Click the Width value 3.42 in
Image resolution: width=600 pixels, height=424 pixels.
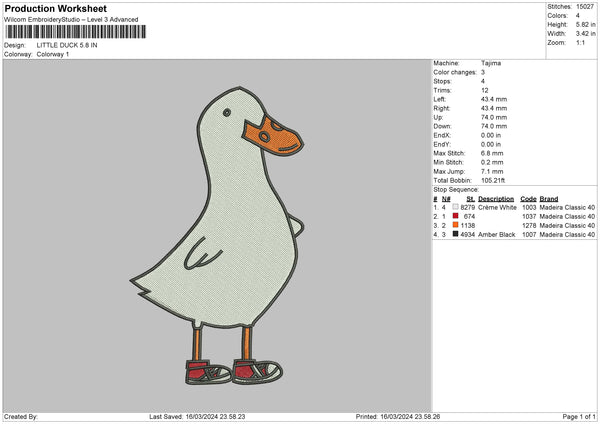point(585,34)
